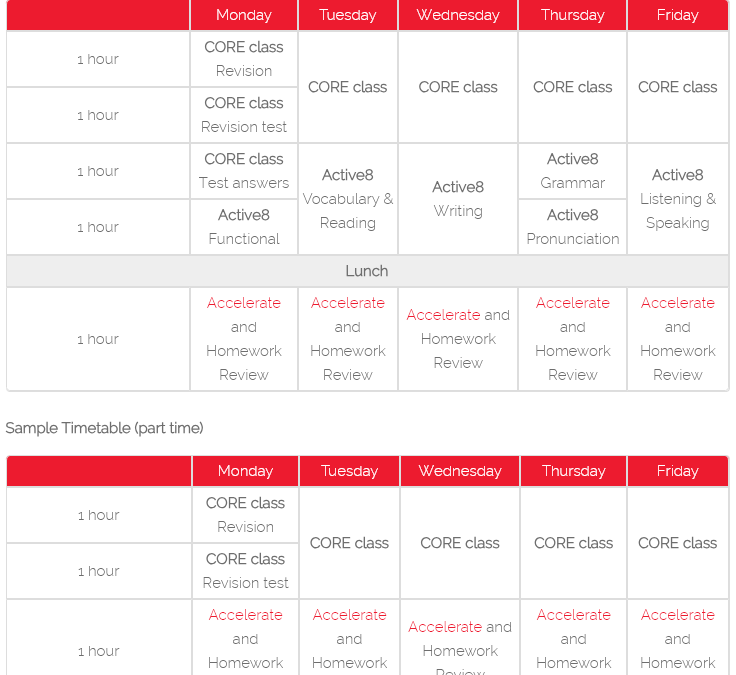Click Monday's Accelerate link in the part-time timetable

click(x=245, y=615)
